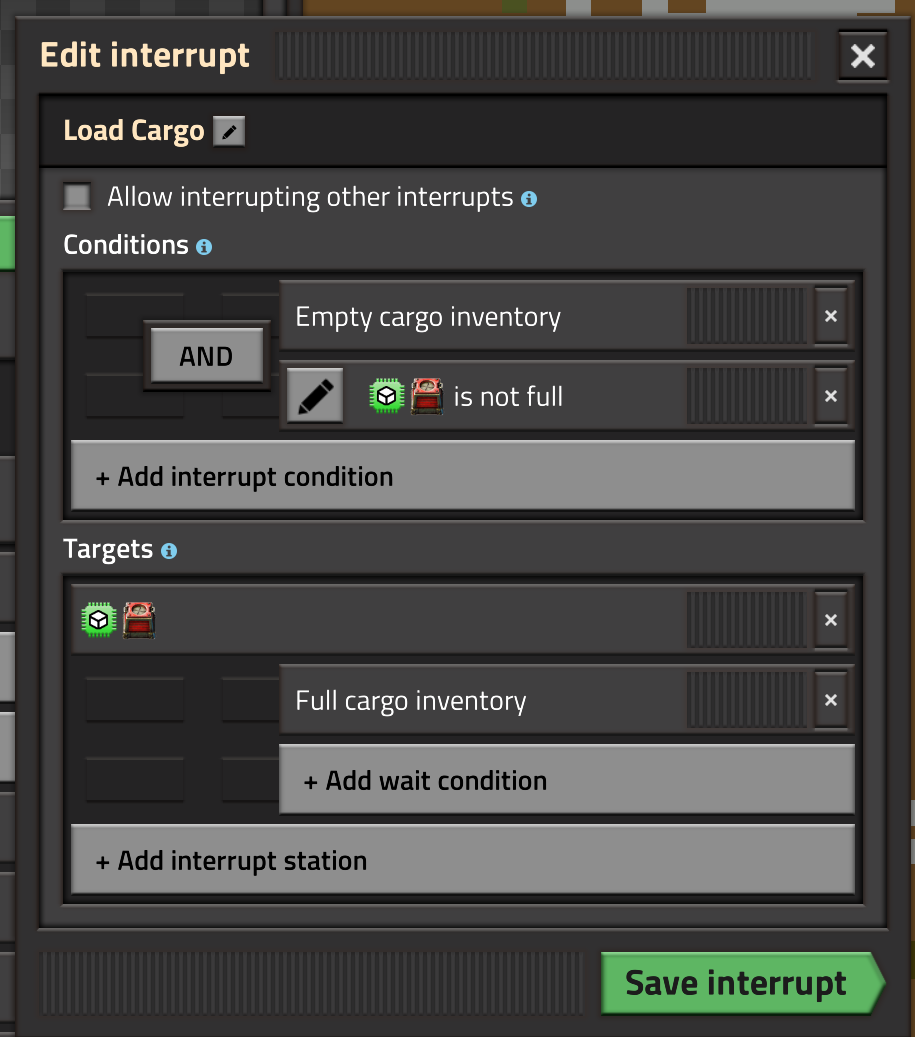Screen dimensions: 915x1037
Task: Click the green signal icon in target row
Action: click(98, 620)
